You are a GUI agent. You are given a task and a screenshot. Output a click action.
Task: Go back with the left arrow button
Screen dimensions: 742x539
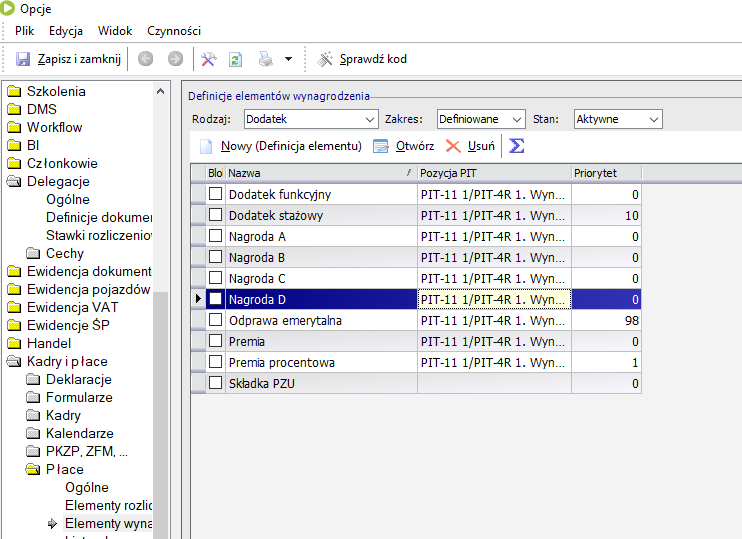point(145,59)
